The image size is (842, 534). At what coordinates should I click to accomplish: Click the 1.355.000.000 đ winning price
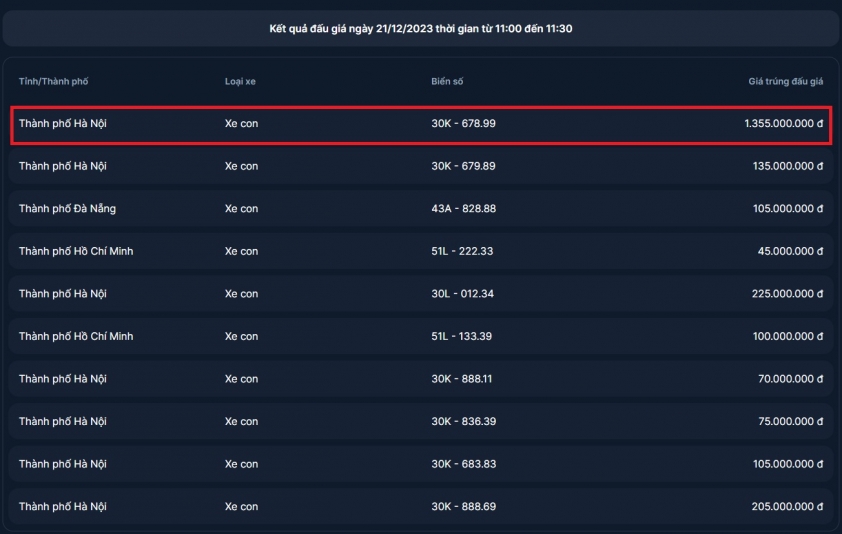click(x=783, y=124)
